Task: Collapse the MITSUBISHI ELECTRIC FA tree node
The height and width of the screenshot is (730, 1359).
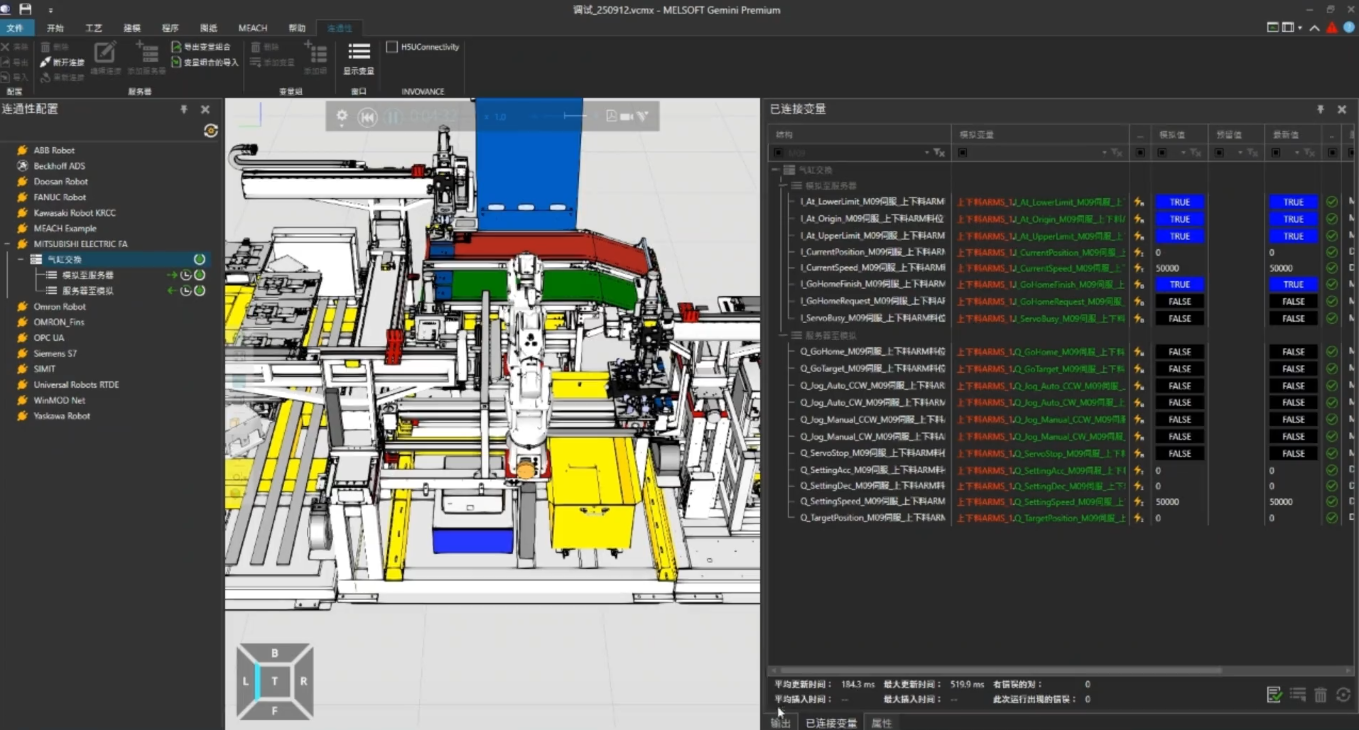Action: point(8,244)
